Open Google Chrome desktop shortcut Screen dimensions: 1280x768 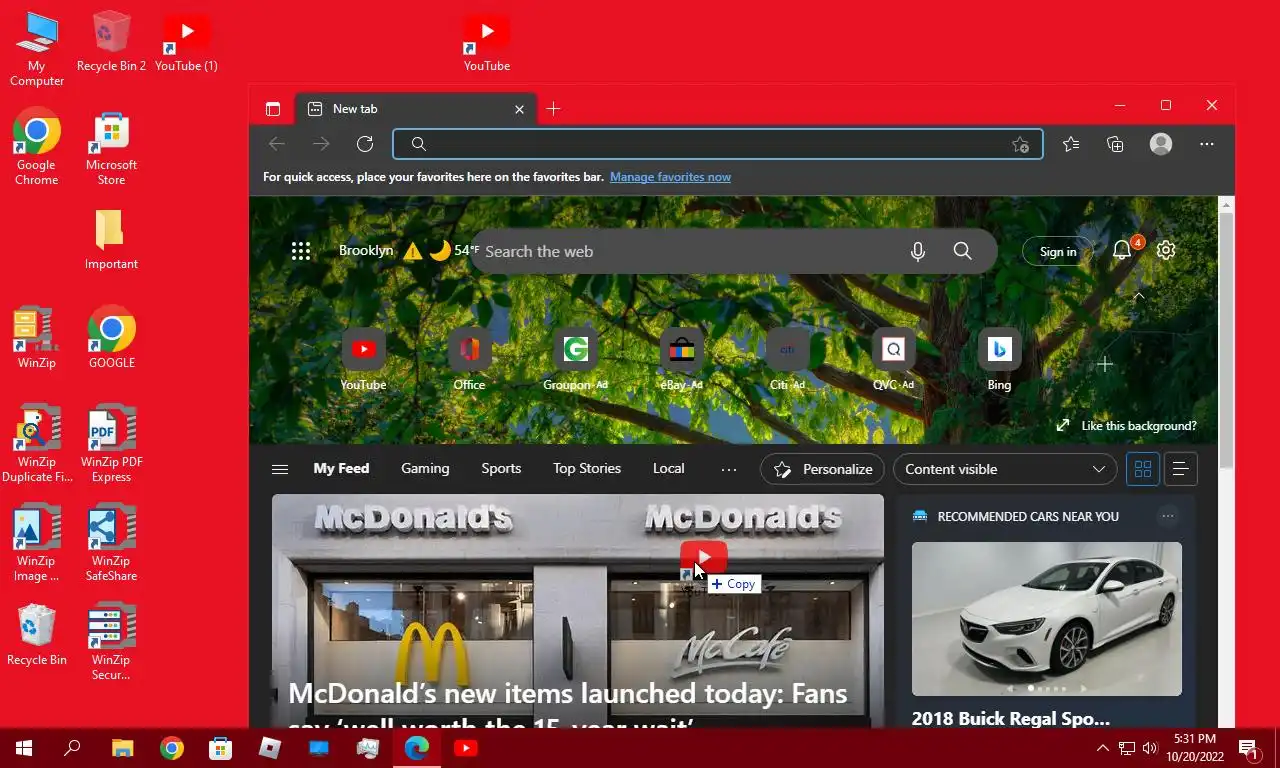pos(37,147)
